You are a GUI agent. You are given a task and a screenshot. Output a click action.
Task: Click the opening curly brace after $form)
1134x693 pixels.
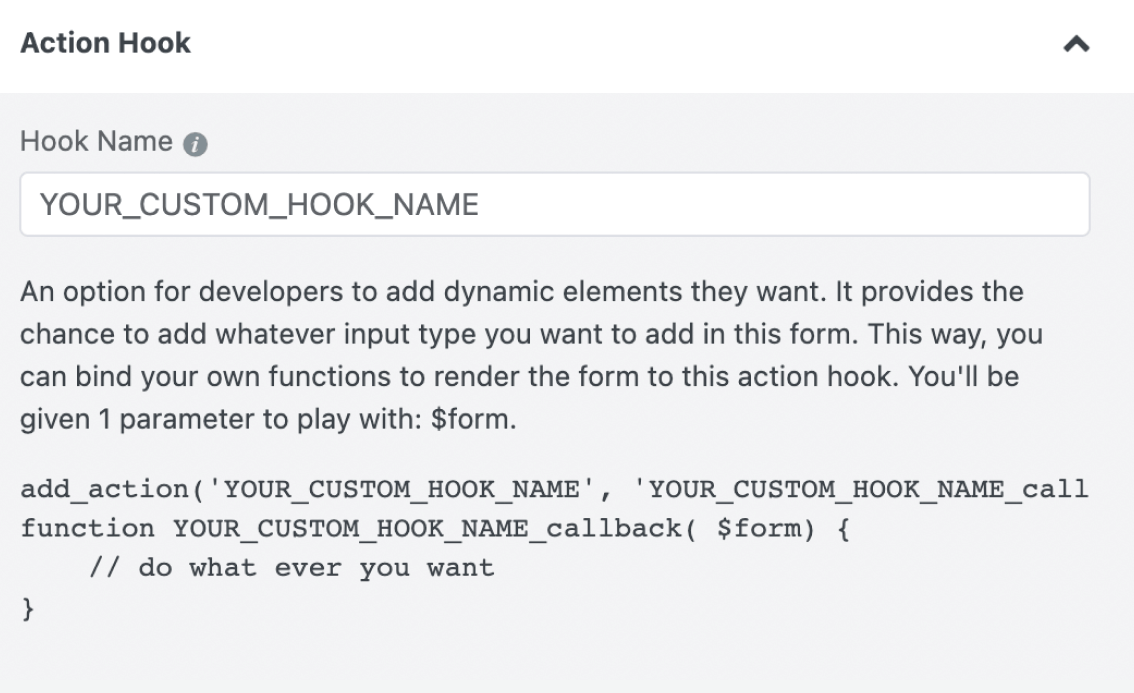(842, 529)
